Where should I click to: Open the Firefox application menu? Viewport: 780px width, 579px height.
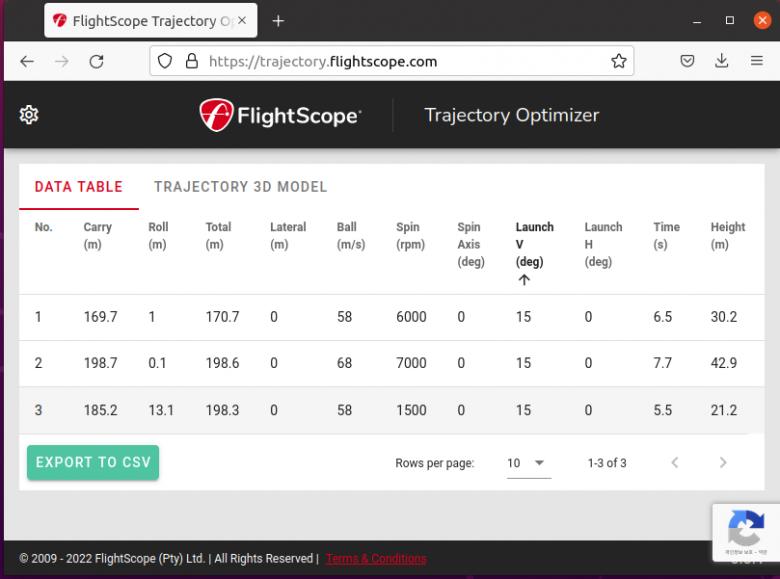[x=756, y=61]
